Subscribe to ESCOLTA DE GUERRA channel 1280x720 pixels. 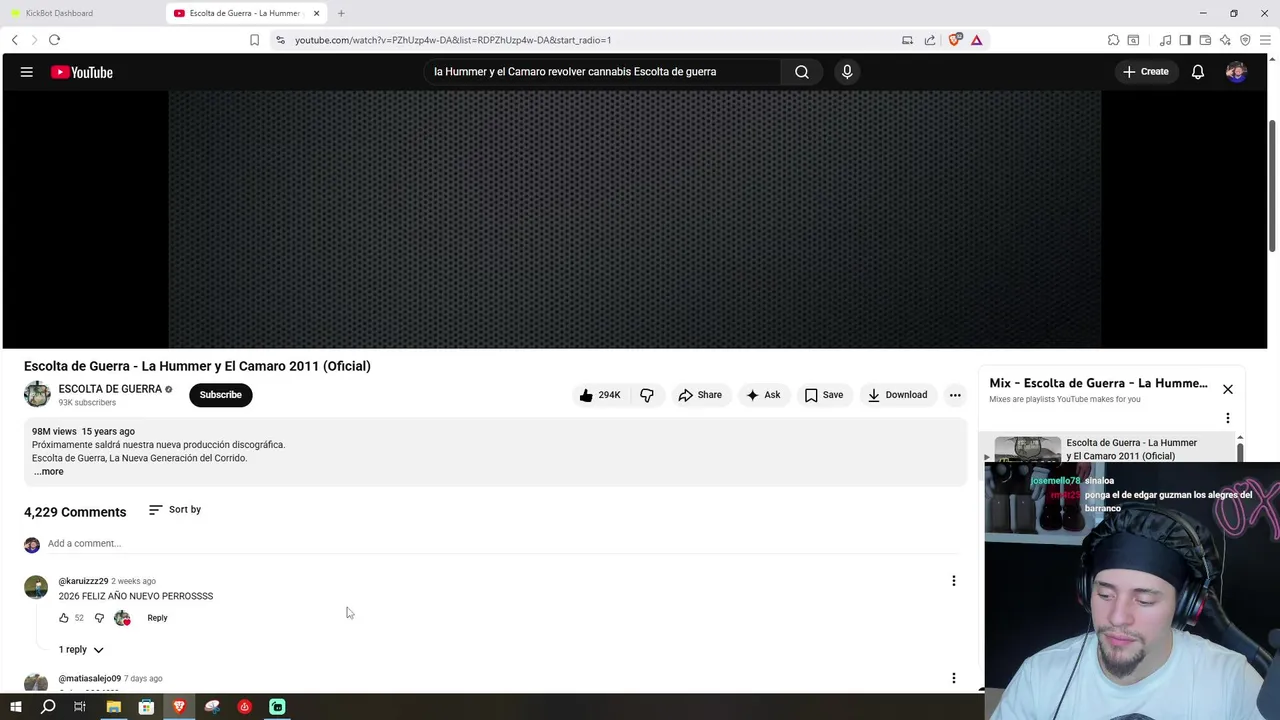click(x=221, y=395)
